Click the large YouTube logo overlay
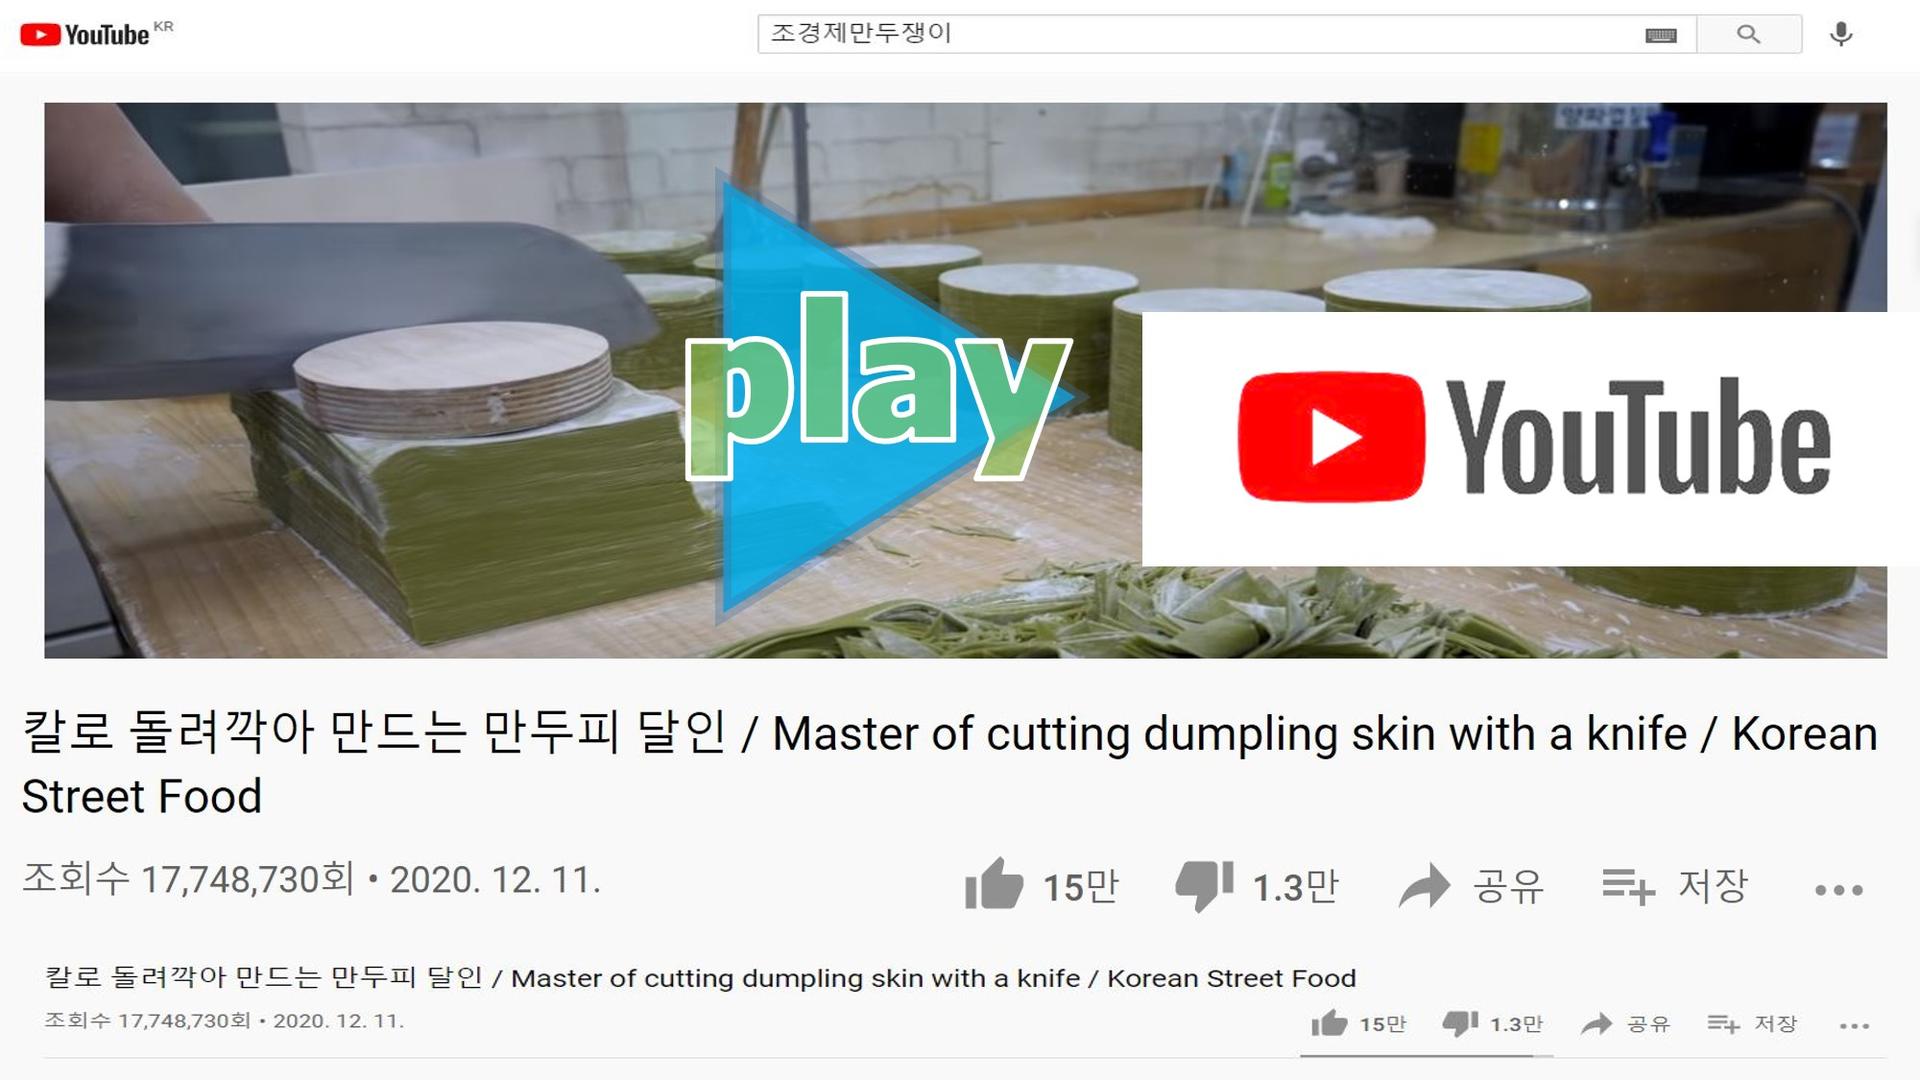The image size is (1920, 1080). [x=1533, y=438]
